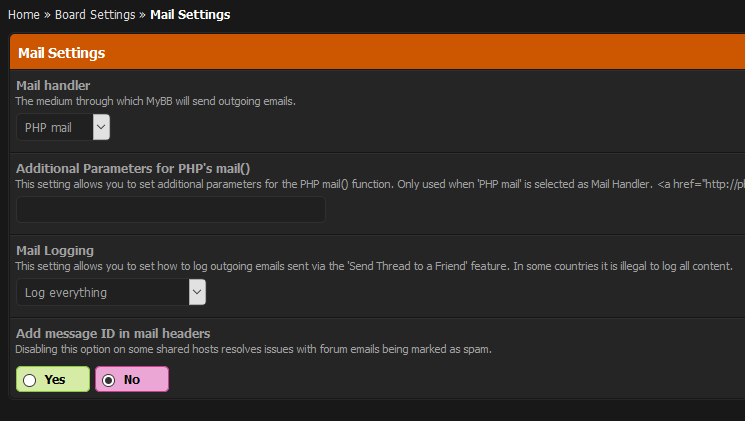Click the Mail Settings breadcrumb text
Viewport: 745px width, 421px height.
[190, 15]
